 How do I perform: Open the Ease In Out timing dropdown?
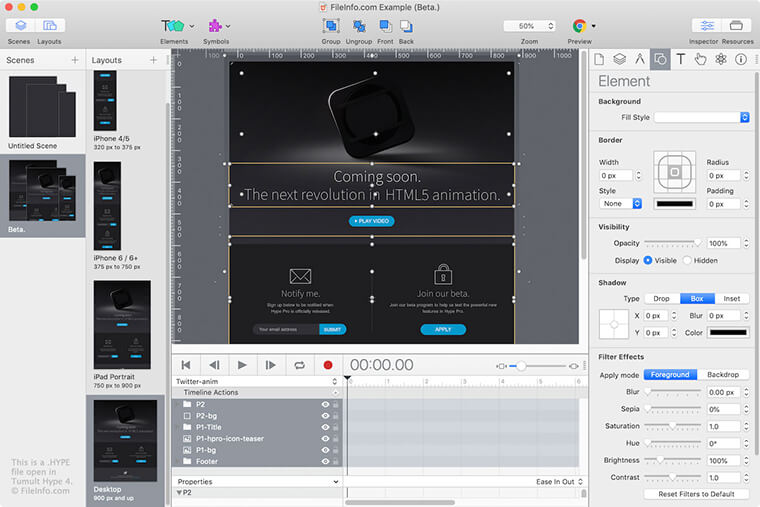[560, 481]
